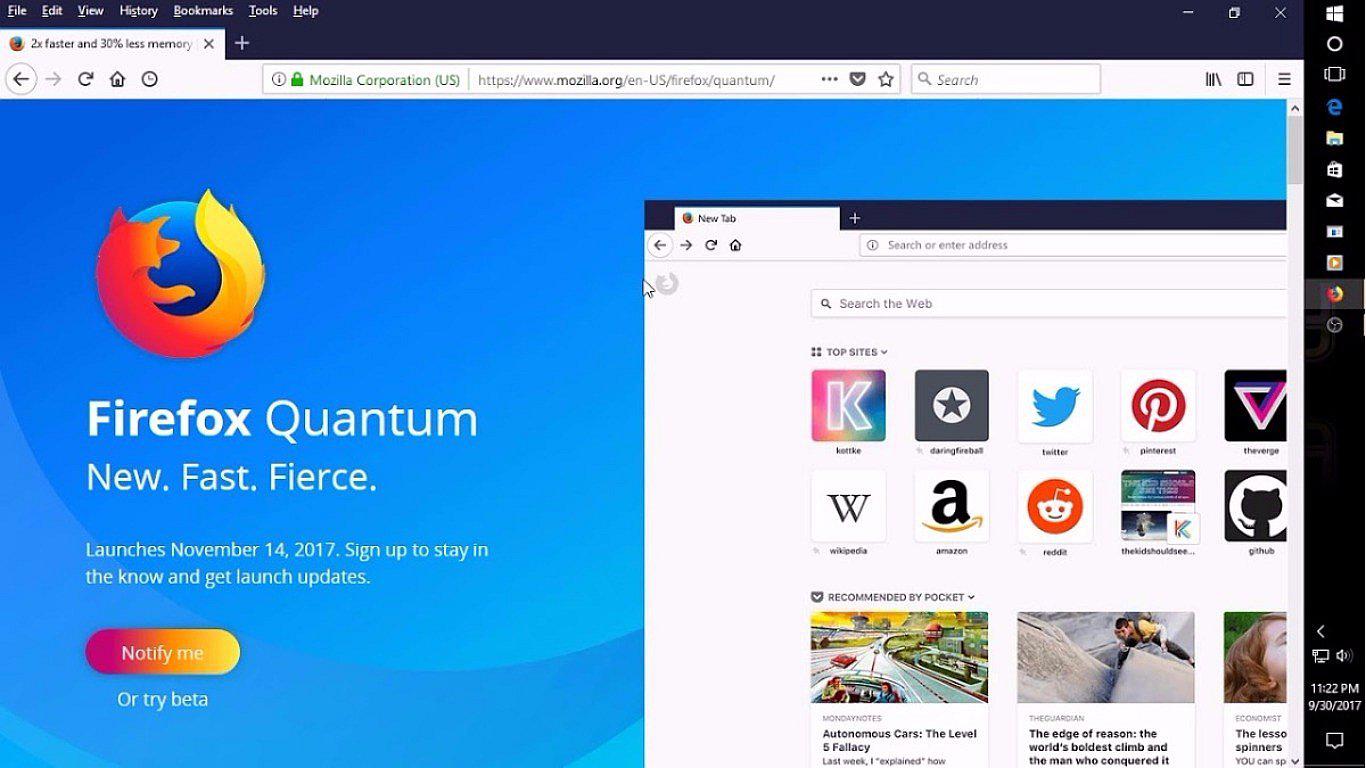1366x768 pixels.
Task: Open browsing History via the clock icon
Action: [x=150, y=79]
